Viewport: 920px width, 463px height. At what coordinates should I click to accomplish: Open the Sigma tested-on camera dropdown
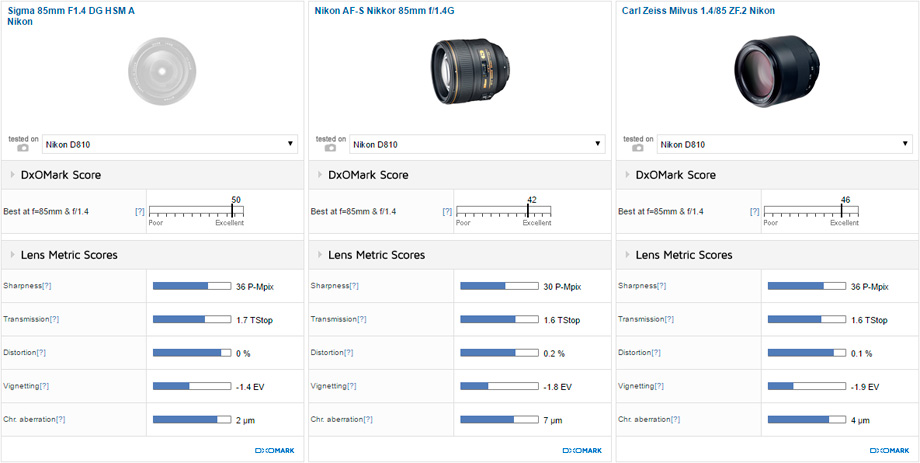[x=170, y=144]
